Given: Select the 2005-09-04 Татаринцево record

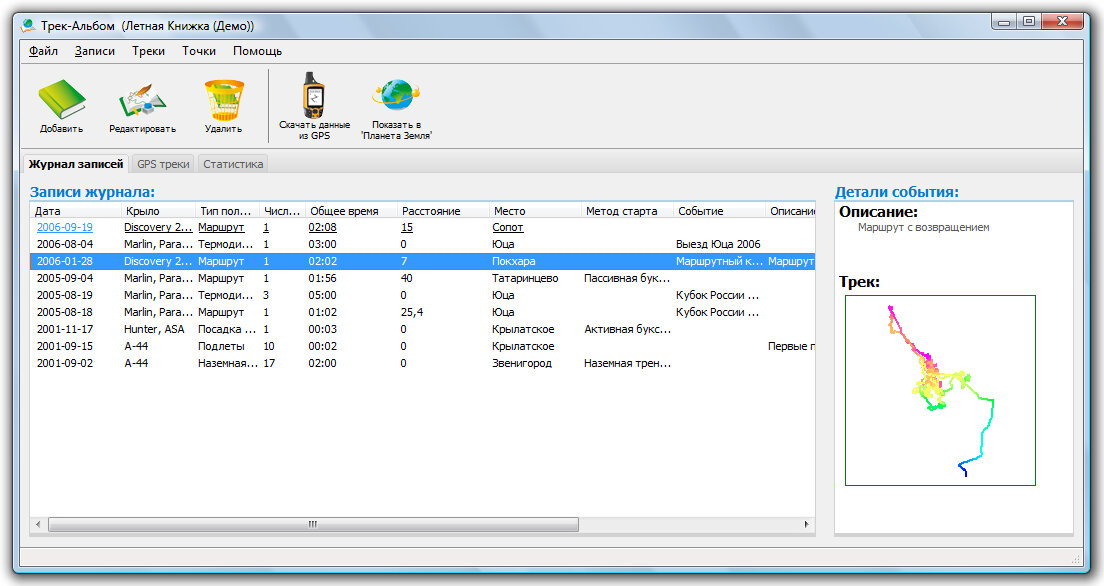Looking at the screenshot, I should (300, 278).
